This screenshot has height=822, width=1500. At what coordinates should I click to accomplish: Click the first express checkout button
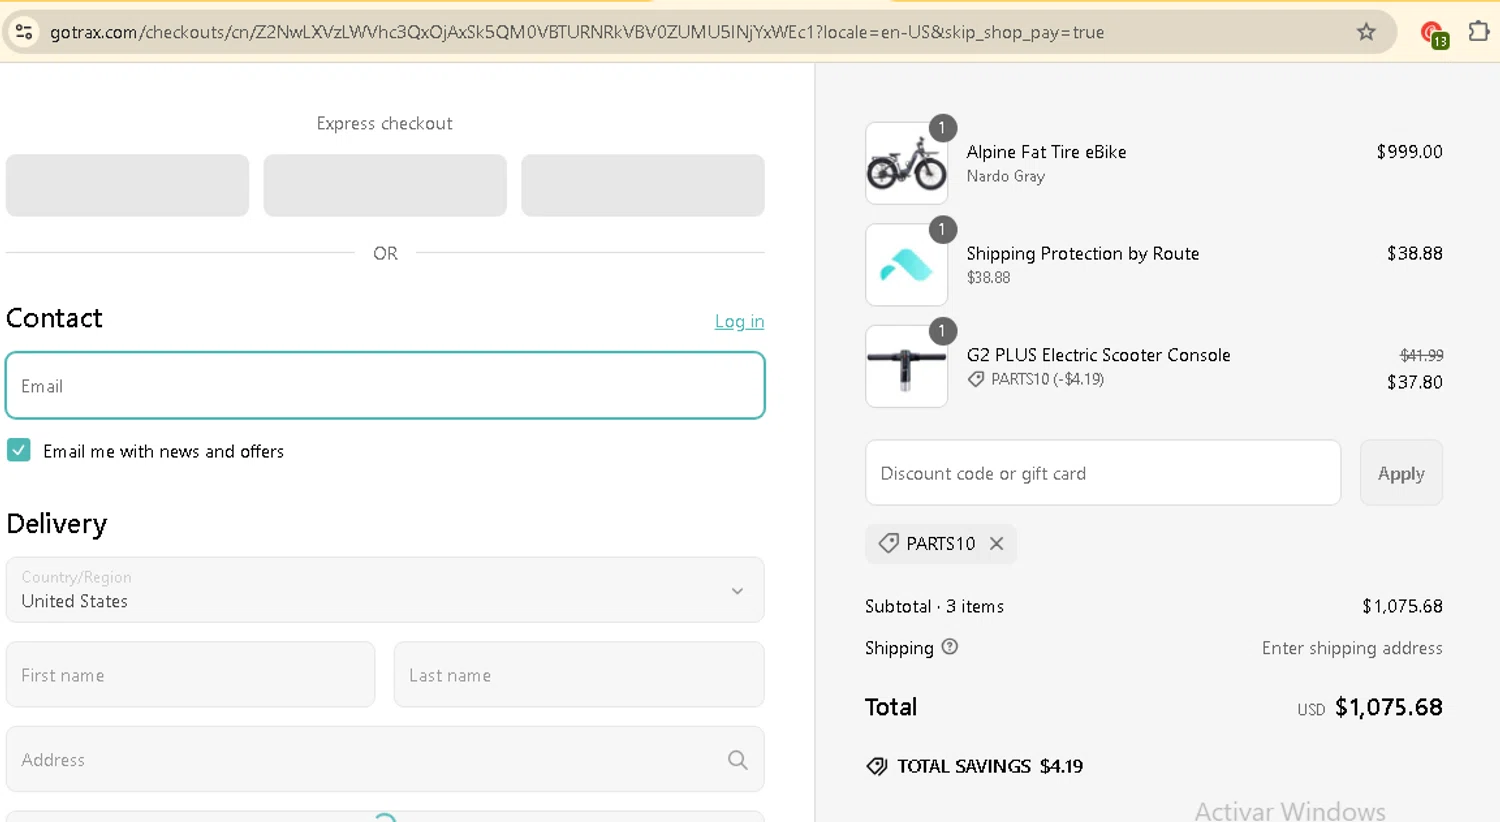pos(127,185)
